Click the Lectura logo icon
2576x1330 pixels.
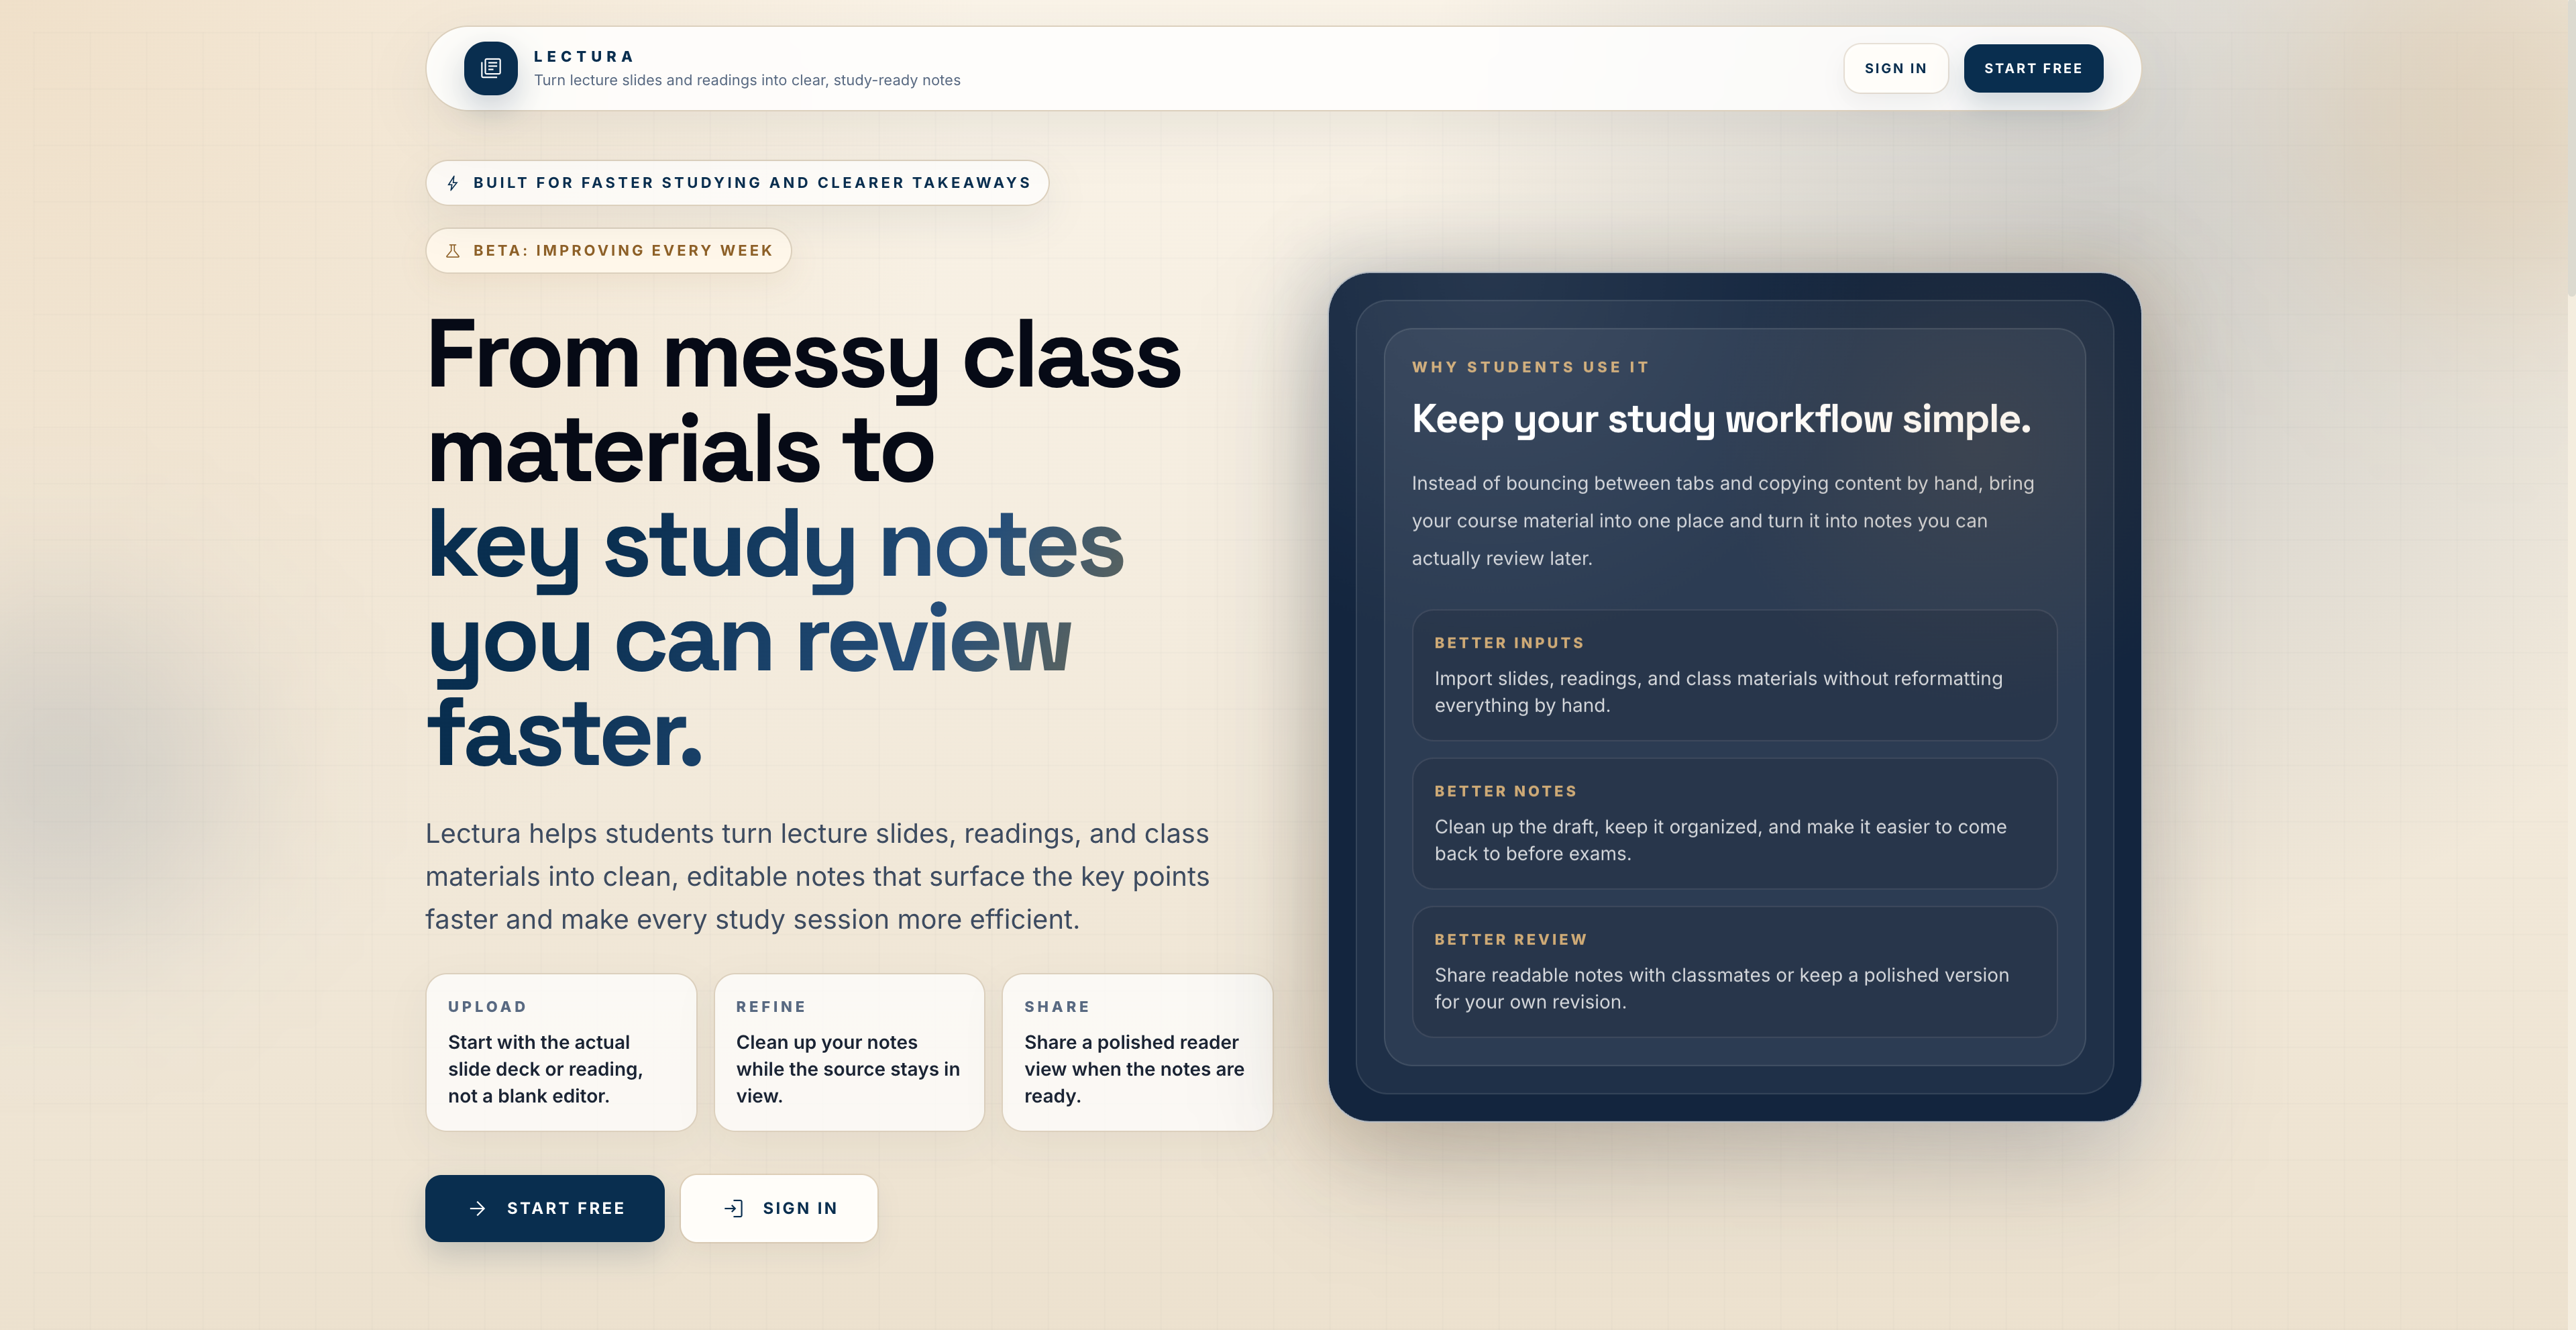(490, 68)
